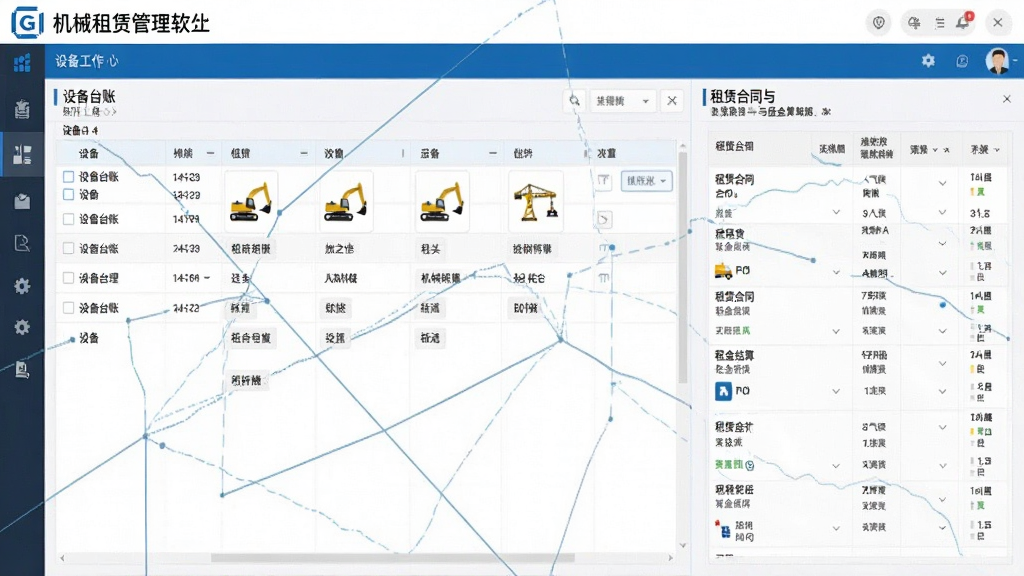Expand the chevron beside the truck PO entry
1024x576 pixels.
click(836, 272)
